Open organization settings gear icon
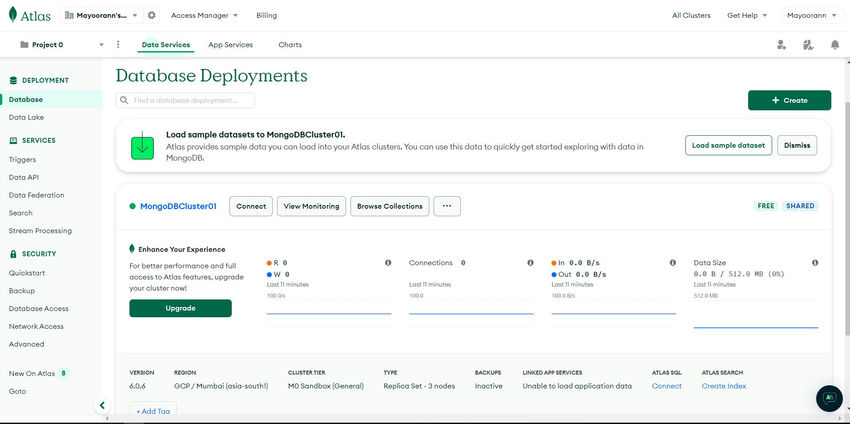This screenshot has width=850, height=424. (x=152, y=15)
